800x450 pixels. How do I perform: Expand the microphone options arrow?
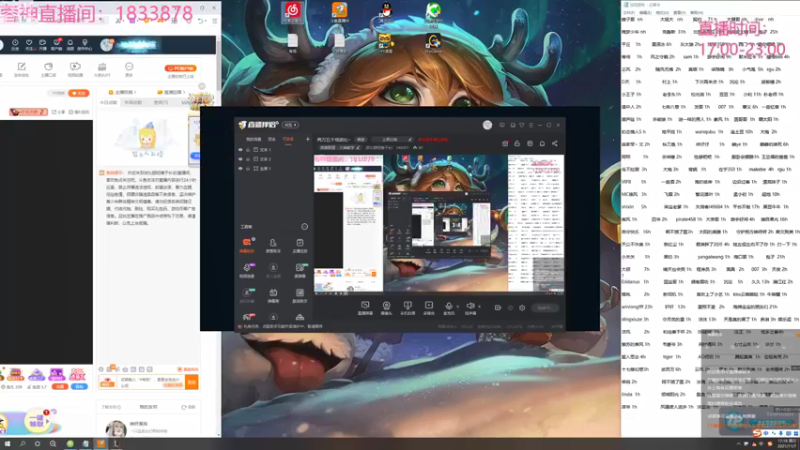(458, 307)
